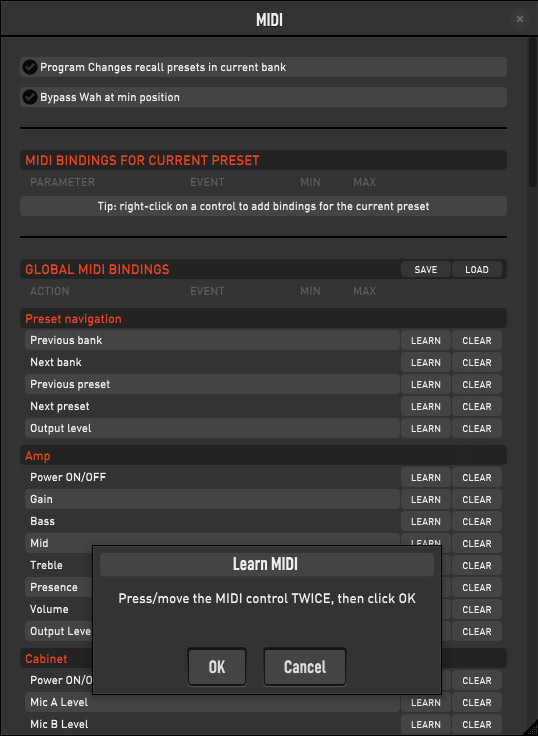Viewport: 538px width, 736px height.
Task: Click the vertical scrollbar thumb
Action: click(532, 113)
